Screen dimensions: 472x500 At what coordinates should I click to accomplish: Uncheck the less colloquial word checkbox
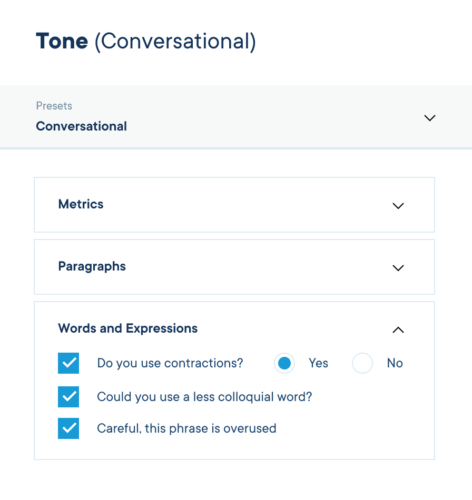coord(68,397)
